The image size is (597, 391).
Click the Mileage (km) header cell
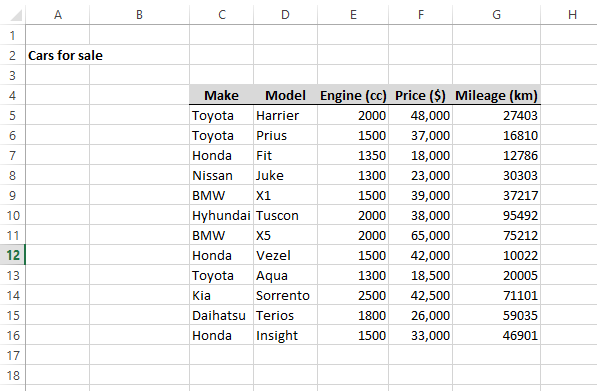click(496, 95)
